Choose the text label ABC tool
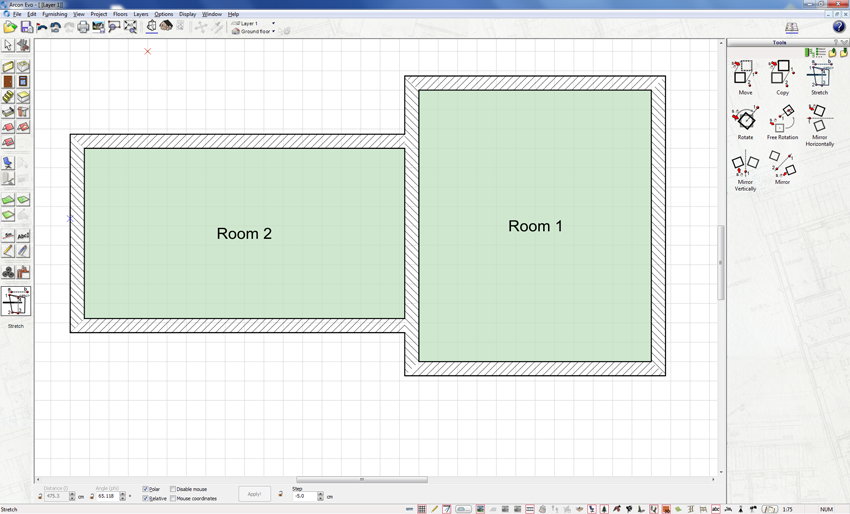The image size is (850, 514). coord(23,236)
